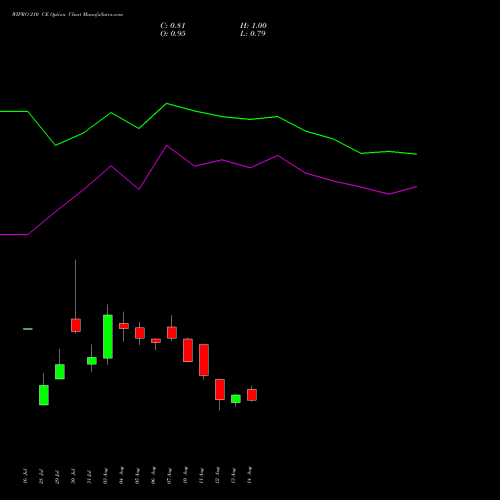Select the red candlestick for 07 Aug
The height and width of the screenshot is (500, 500).
[x=172, y=332]
